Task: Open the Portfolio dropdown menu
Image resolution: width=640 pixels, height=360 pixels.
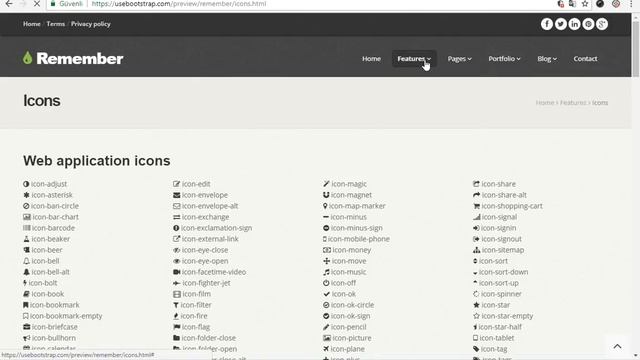Action: pos(504,59)
